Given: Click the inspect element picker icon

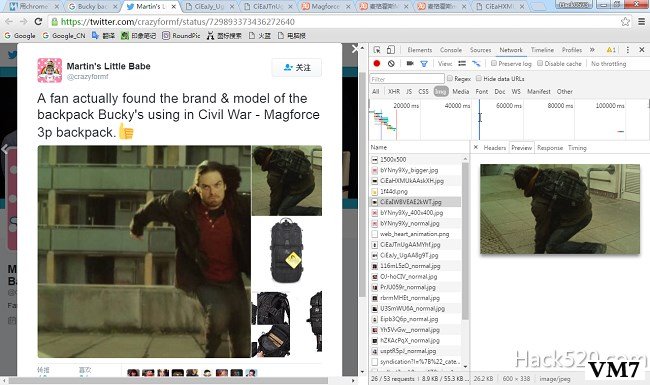Looking at the screenshot, I should pos(377,50).
